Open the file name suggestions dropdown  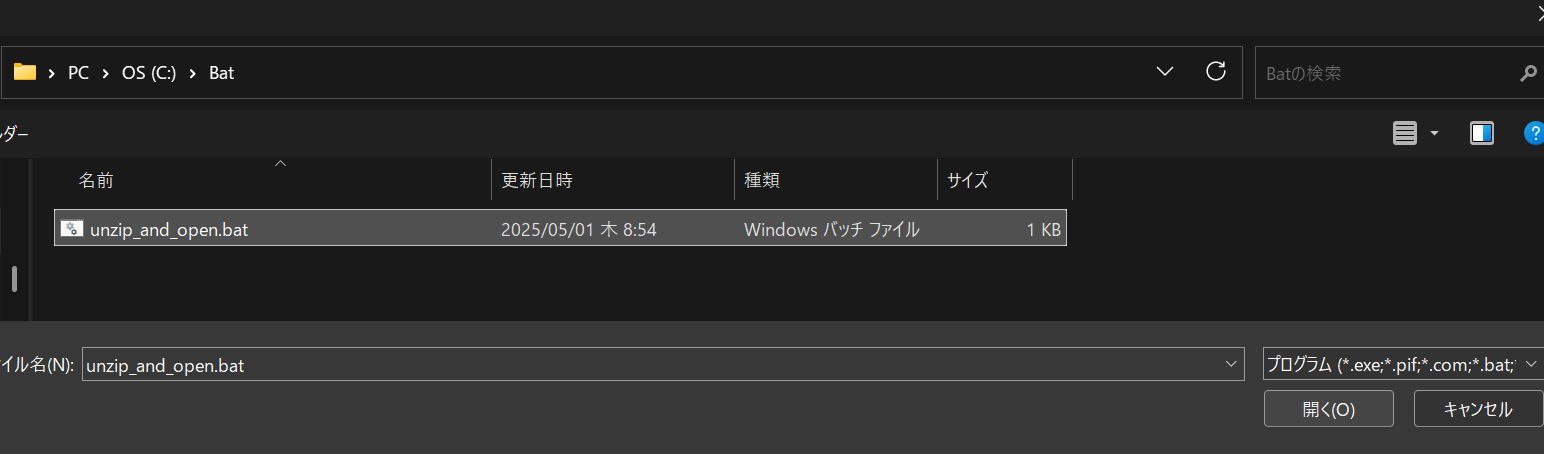coord(1231,365)
